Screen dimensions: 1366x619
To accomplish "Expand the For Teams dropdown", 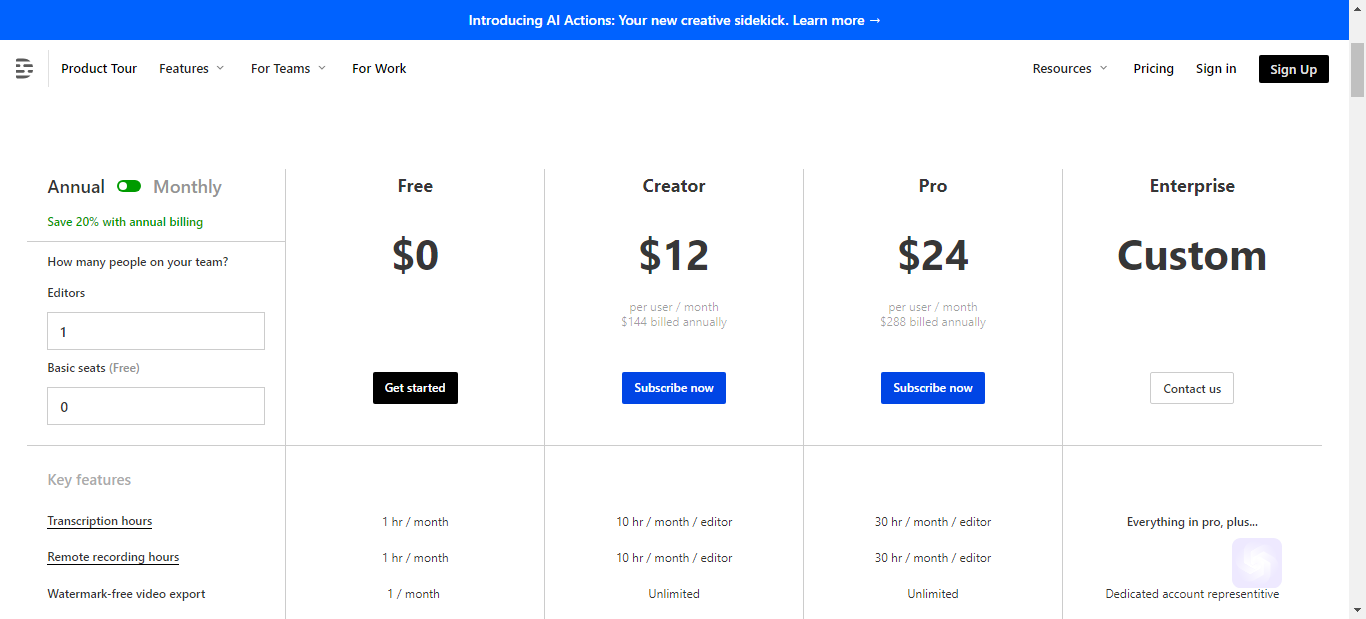I will (x=289, y=68).
